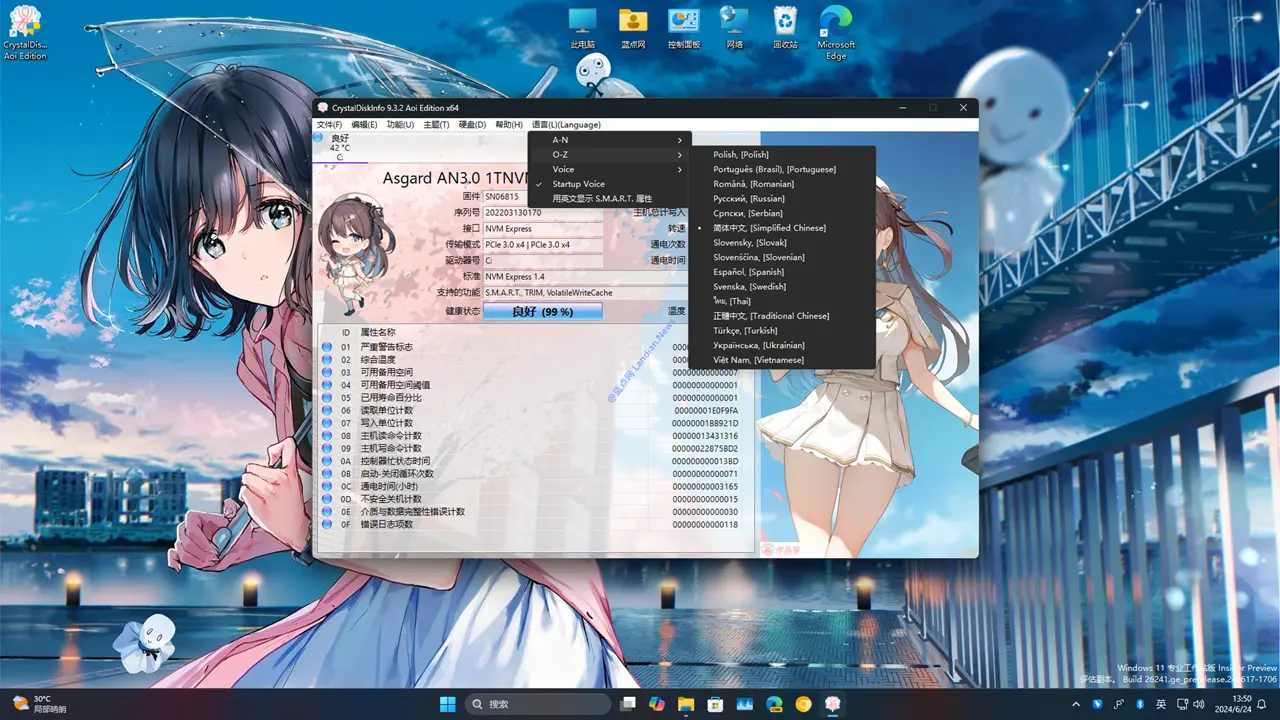Open the 蓝点网 folder on the desktop

pyautogui.click(x=633, y=28)
